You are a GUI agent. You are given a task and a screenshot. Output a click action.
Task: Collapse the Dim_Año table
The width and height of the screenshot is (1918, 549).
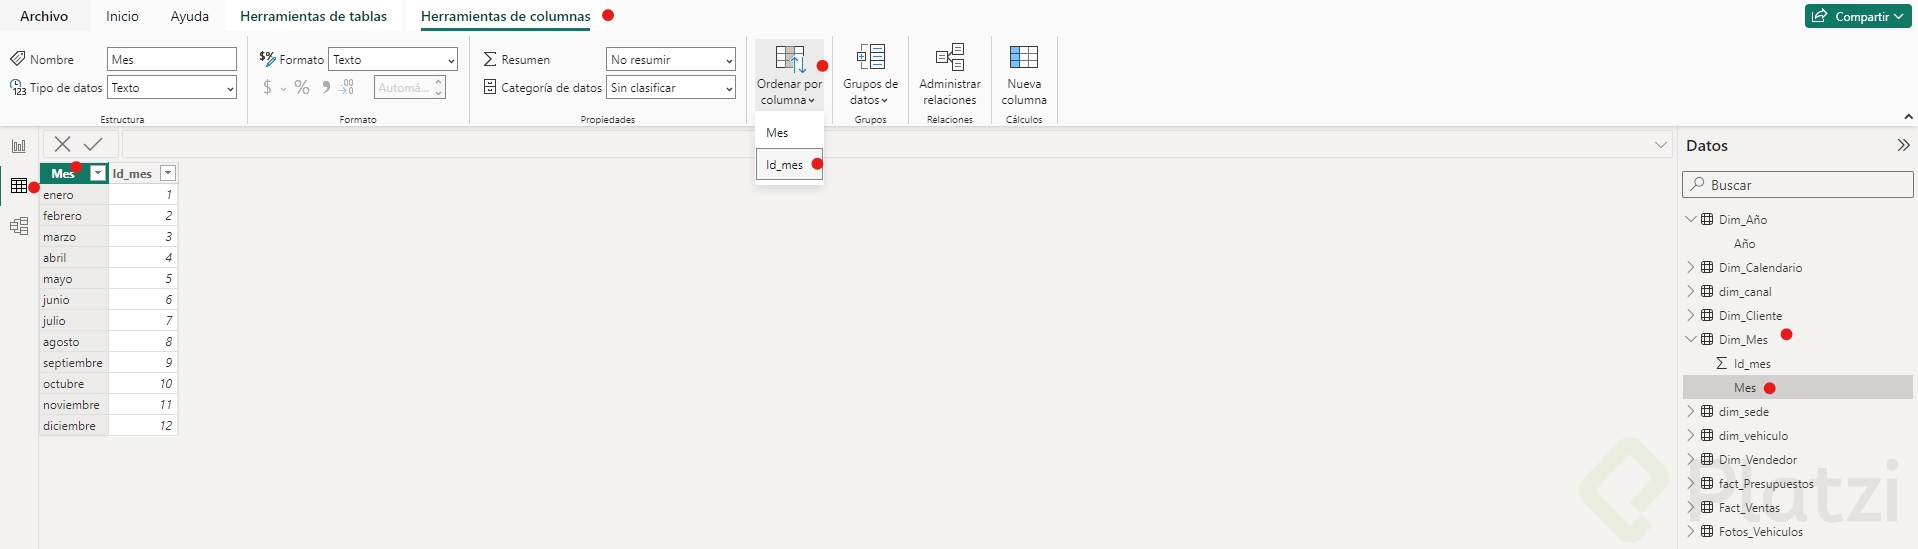click(x=1691, y=219)
